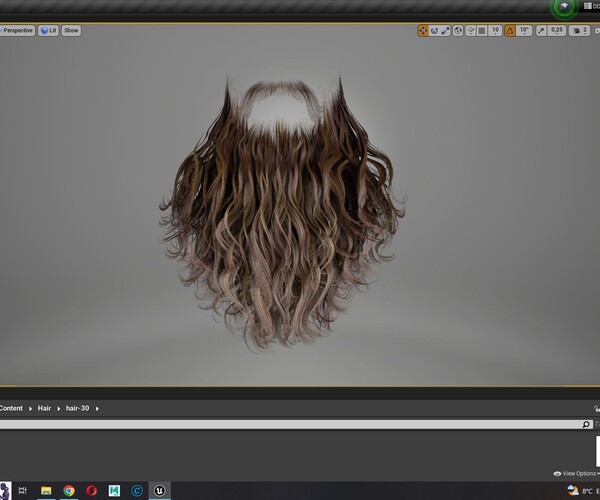Open rotation snap angle 10° dropdown
The image size is (600, 500).
524,31
